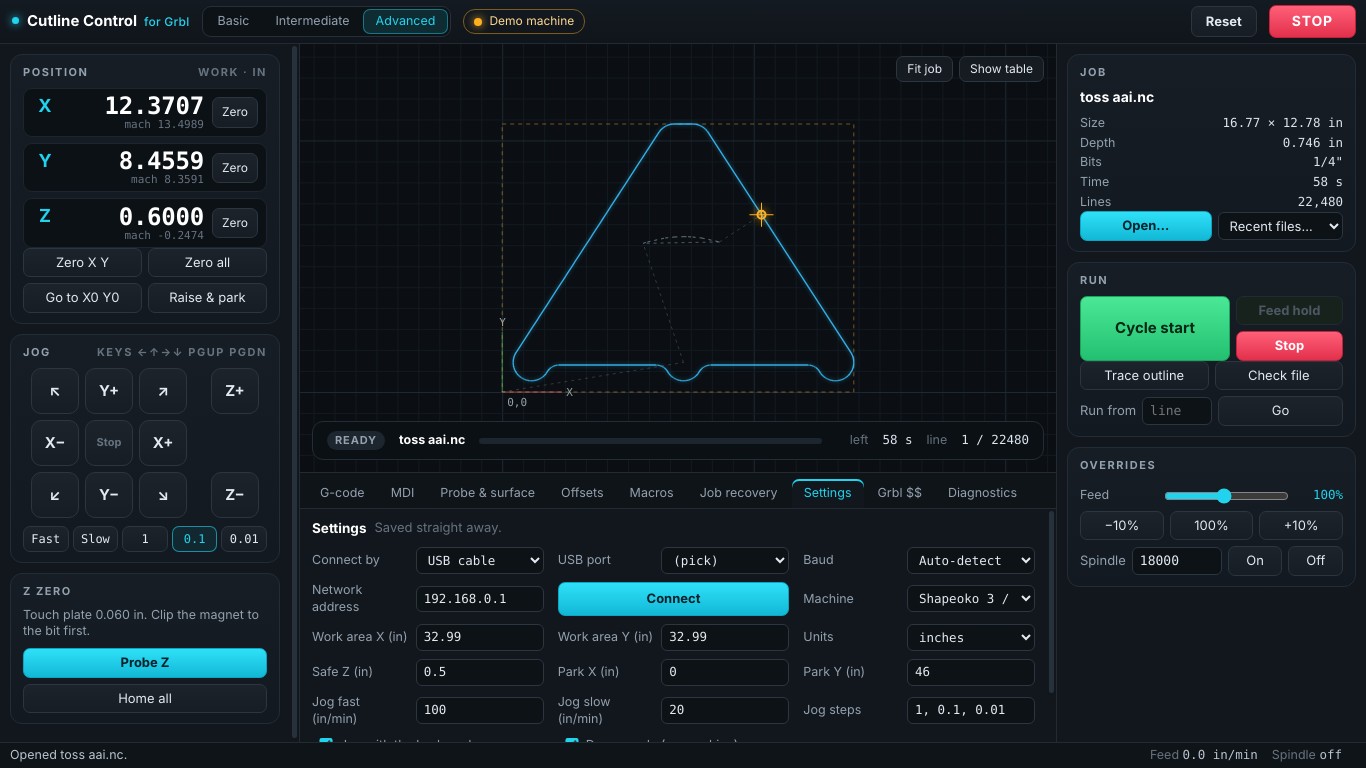Go to the Macros tab
Image resolution: width=1366 pixels, height=768 pixels.
pos(651,493)
